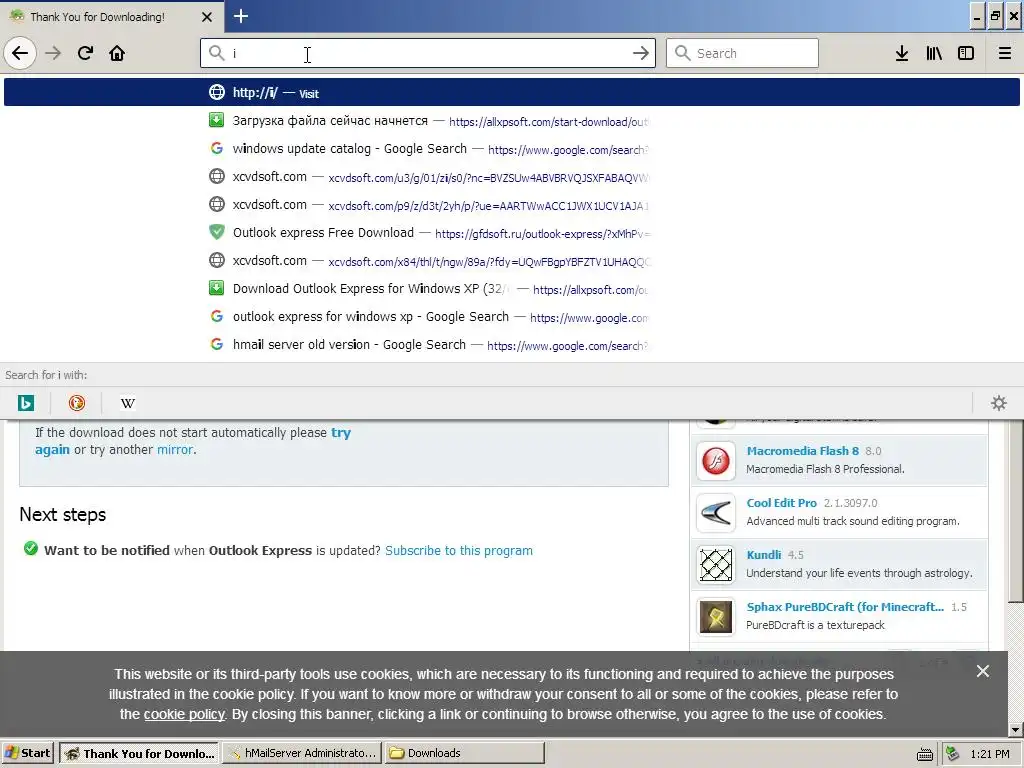Screen dimensions: 1024x768
Task: Open the Library bookmarks icon
Action: click(934, 53)
